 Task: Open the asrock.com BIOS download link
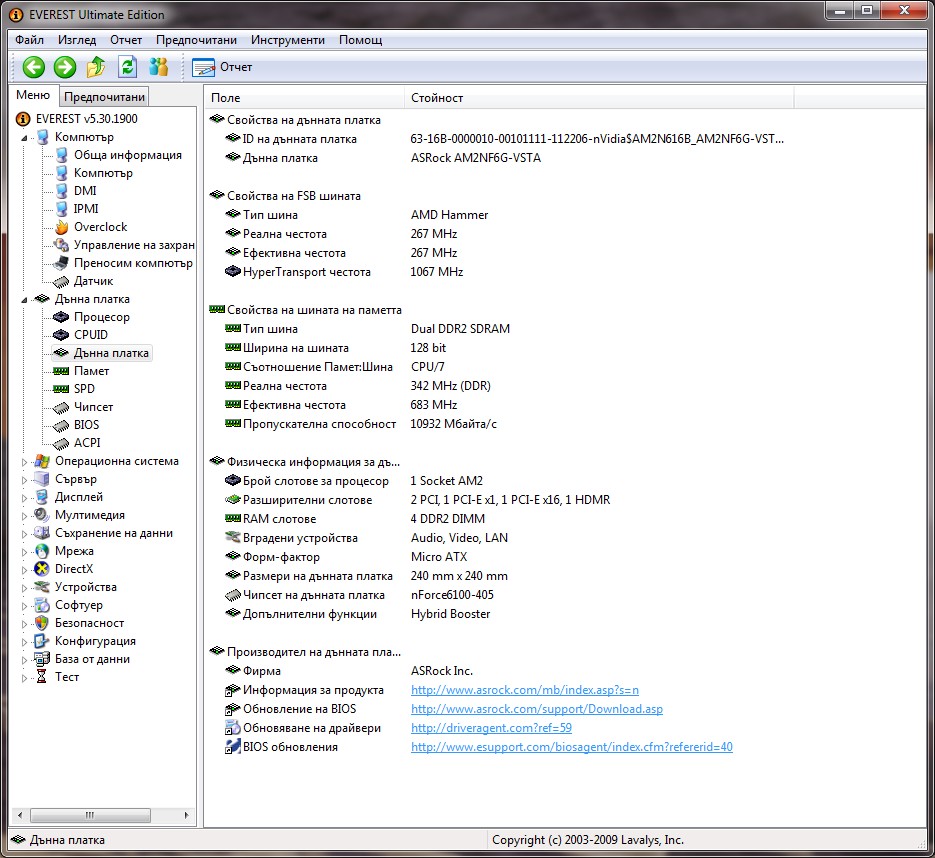point(537,709)
